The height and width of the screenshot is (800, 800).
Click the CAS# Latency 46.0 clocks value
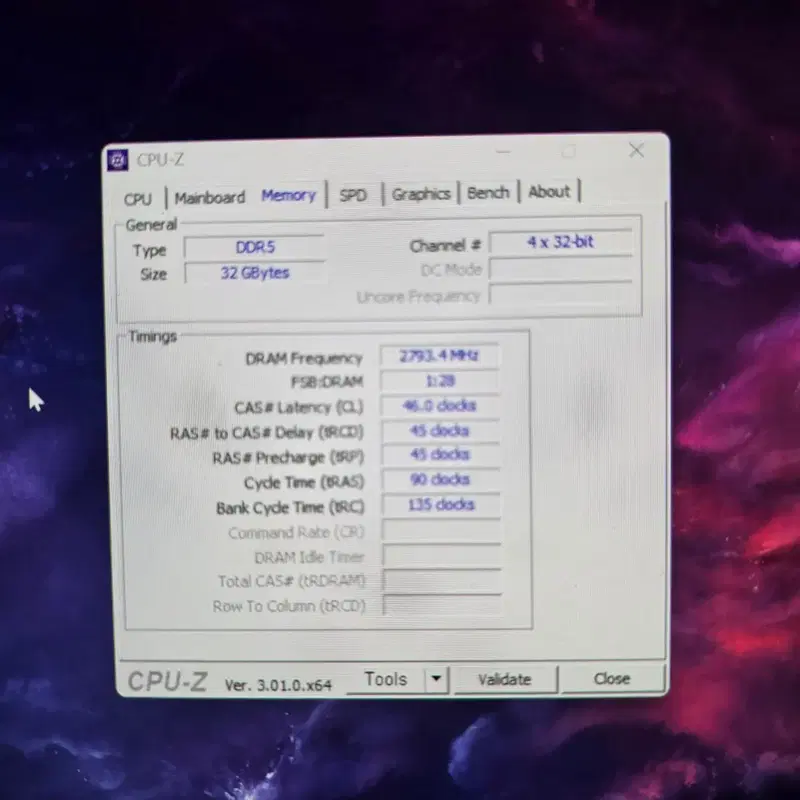(440, 406)
